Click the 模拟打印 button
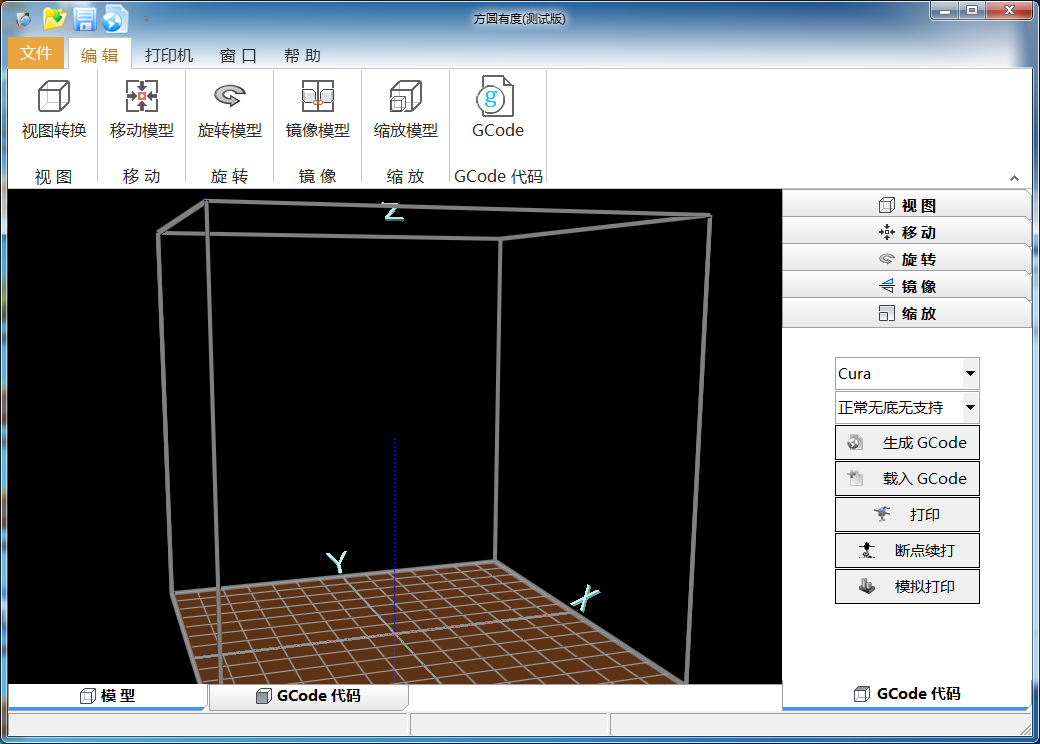 tap(907, 586)
